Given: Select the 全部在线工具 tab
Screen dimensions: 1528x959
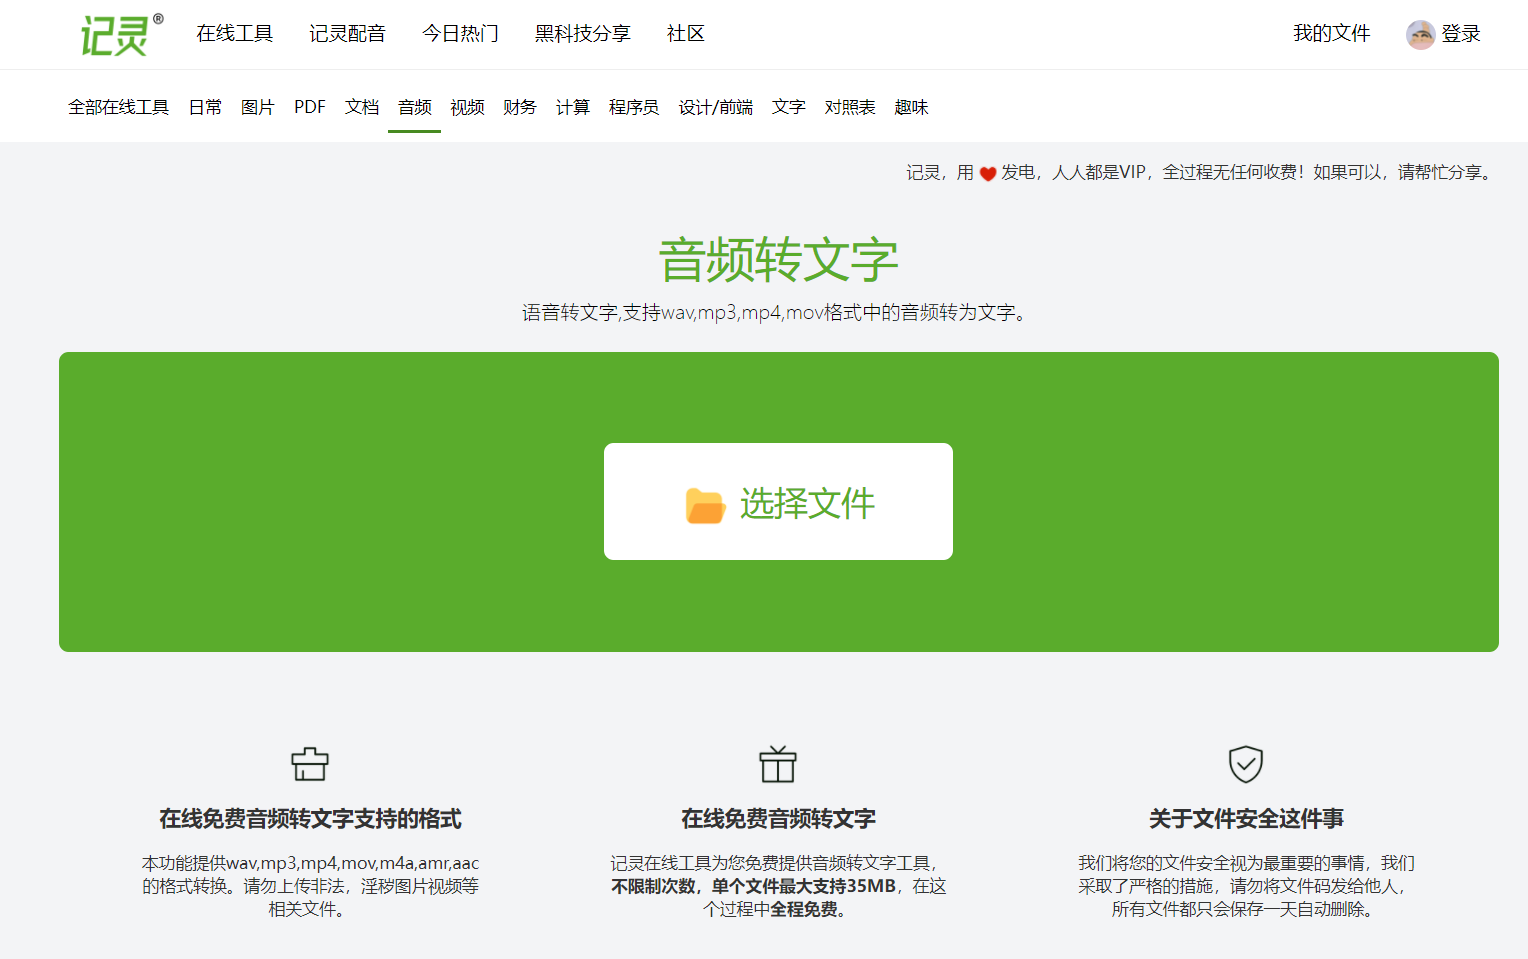Looking at the screenshot, I should coord(118,107).
